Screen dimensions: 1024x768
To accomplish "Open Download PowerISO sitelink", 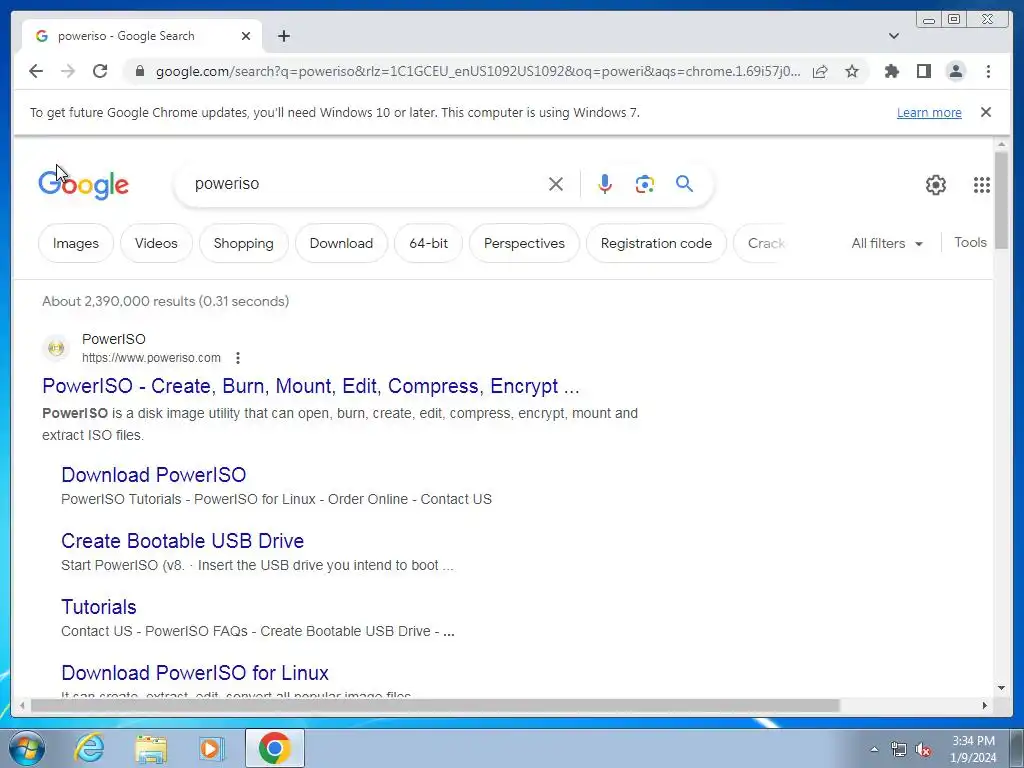I will (153, 475).
